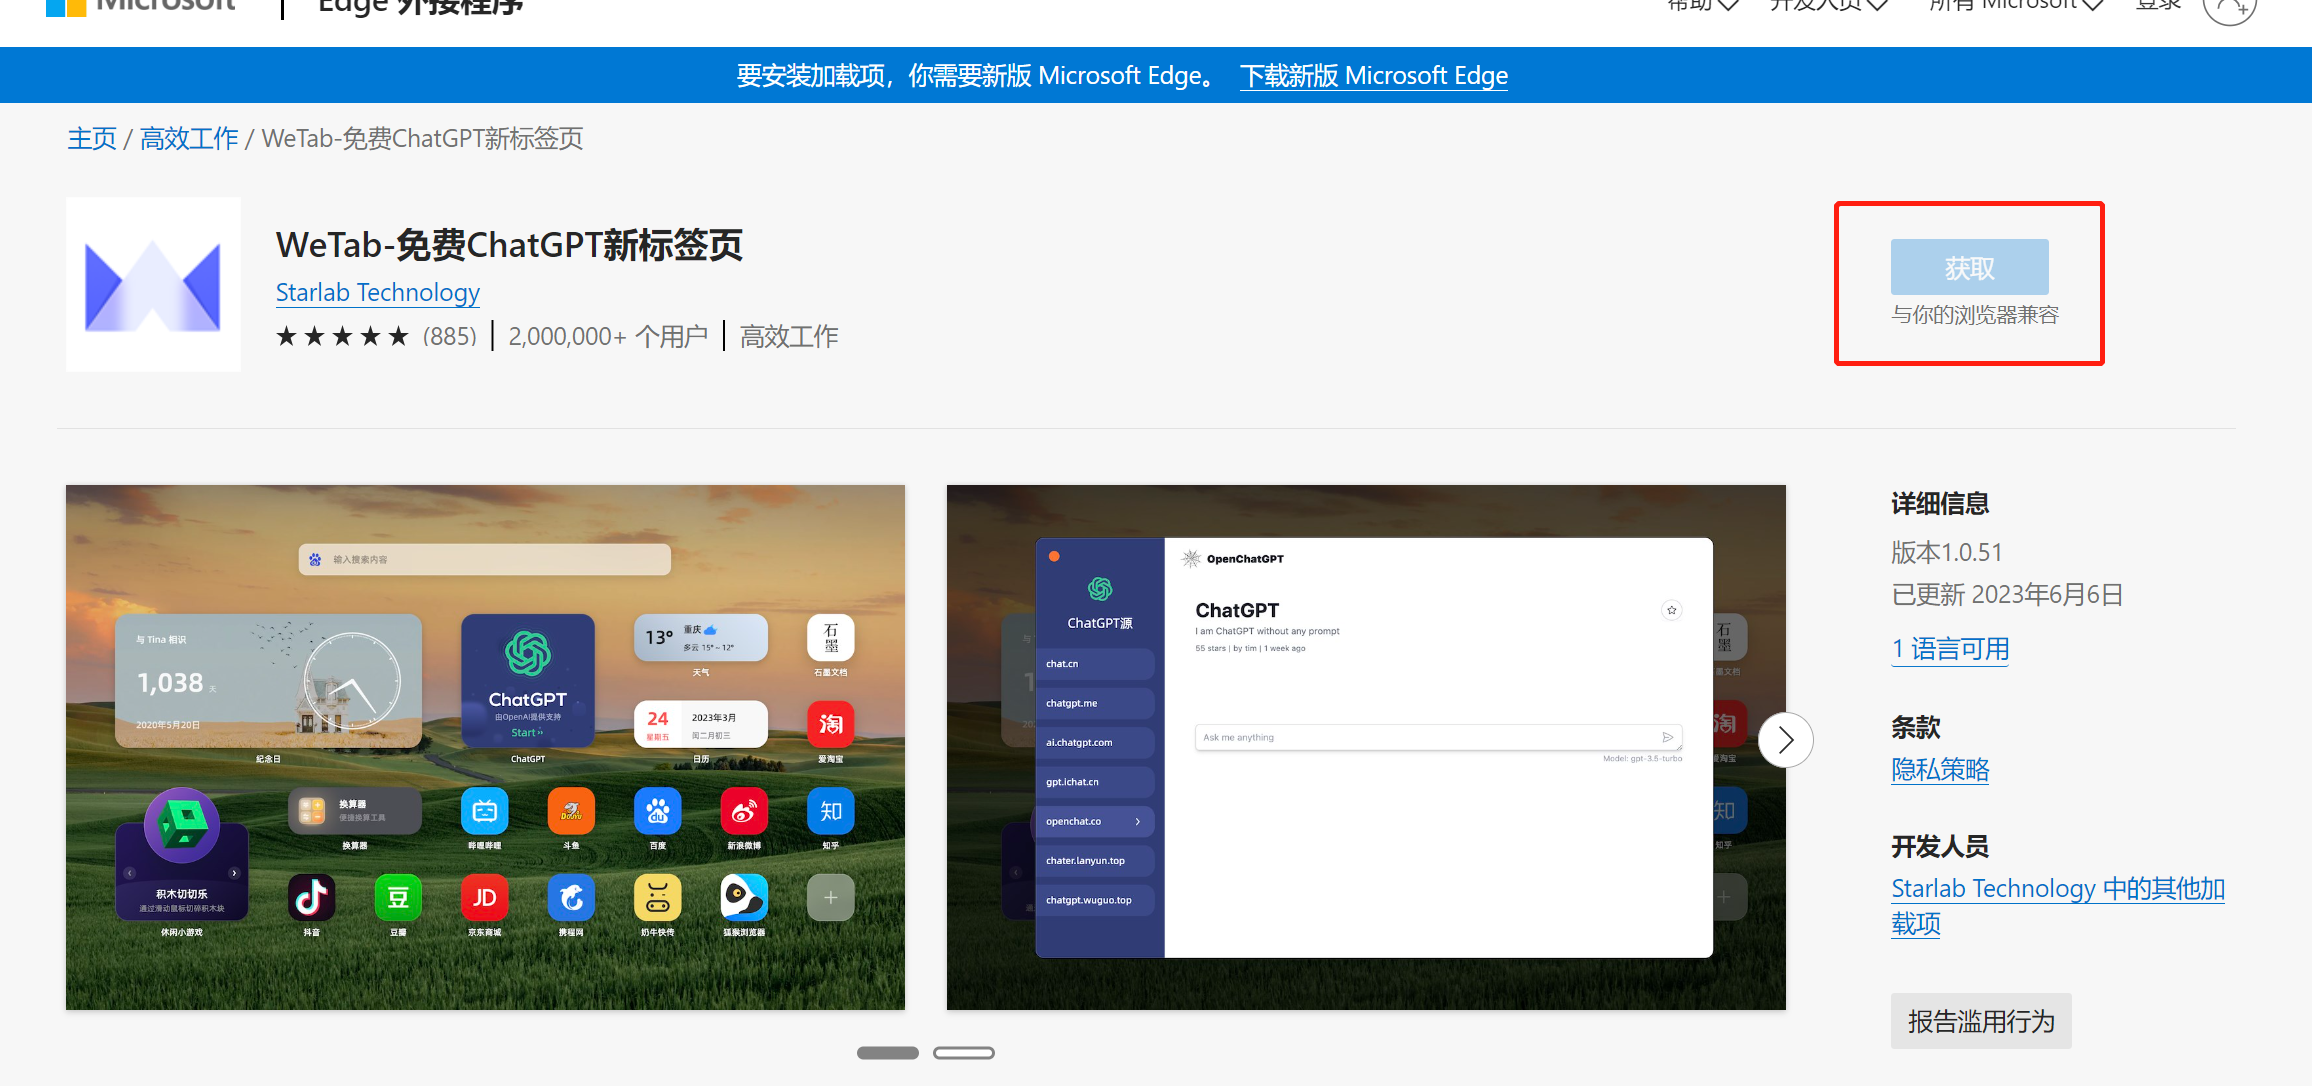Screen dimensions: 2312x1086
Task: Click the account avatar icon beside 登录
Action: coord(2229,8)
